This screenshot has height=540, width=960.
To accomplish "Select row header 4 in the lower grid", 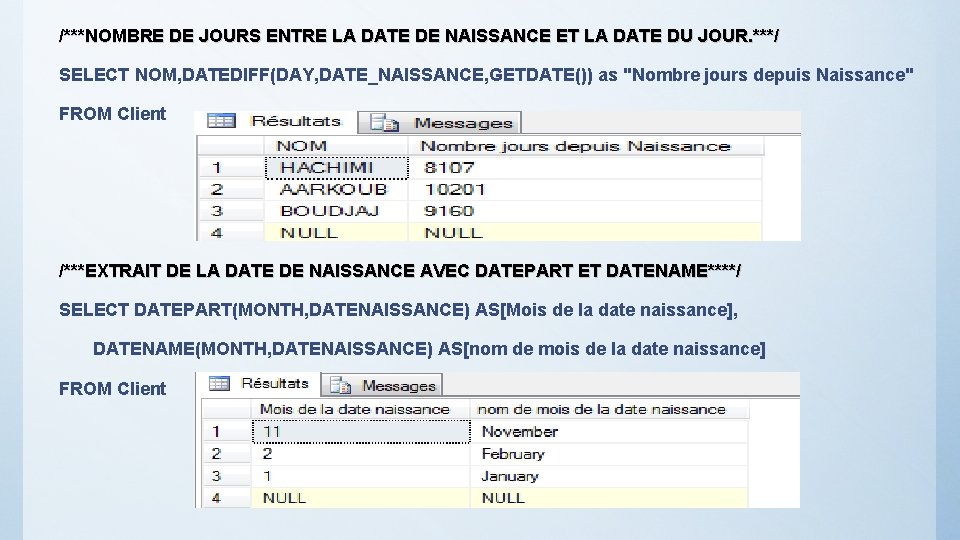I will click(x=227, y=498).
